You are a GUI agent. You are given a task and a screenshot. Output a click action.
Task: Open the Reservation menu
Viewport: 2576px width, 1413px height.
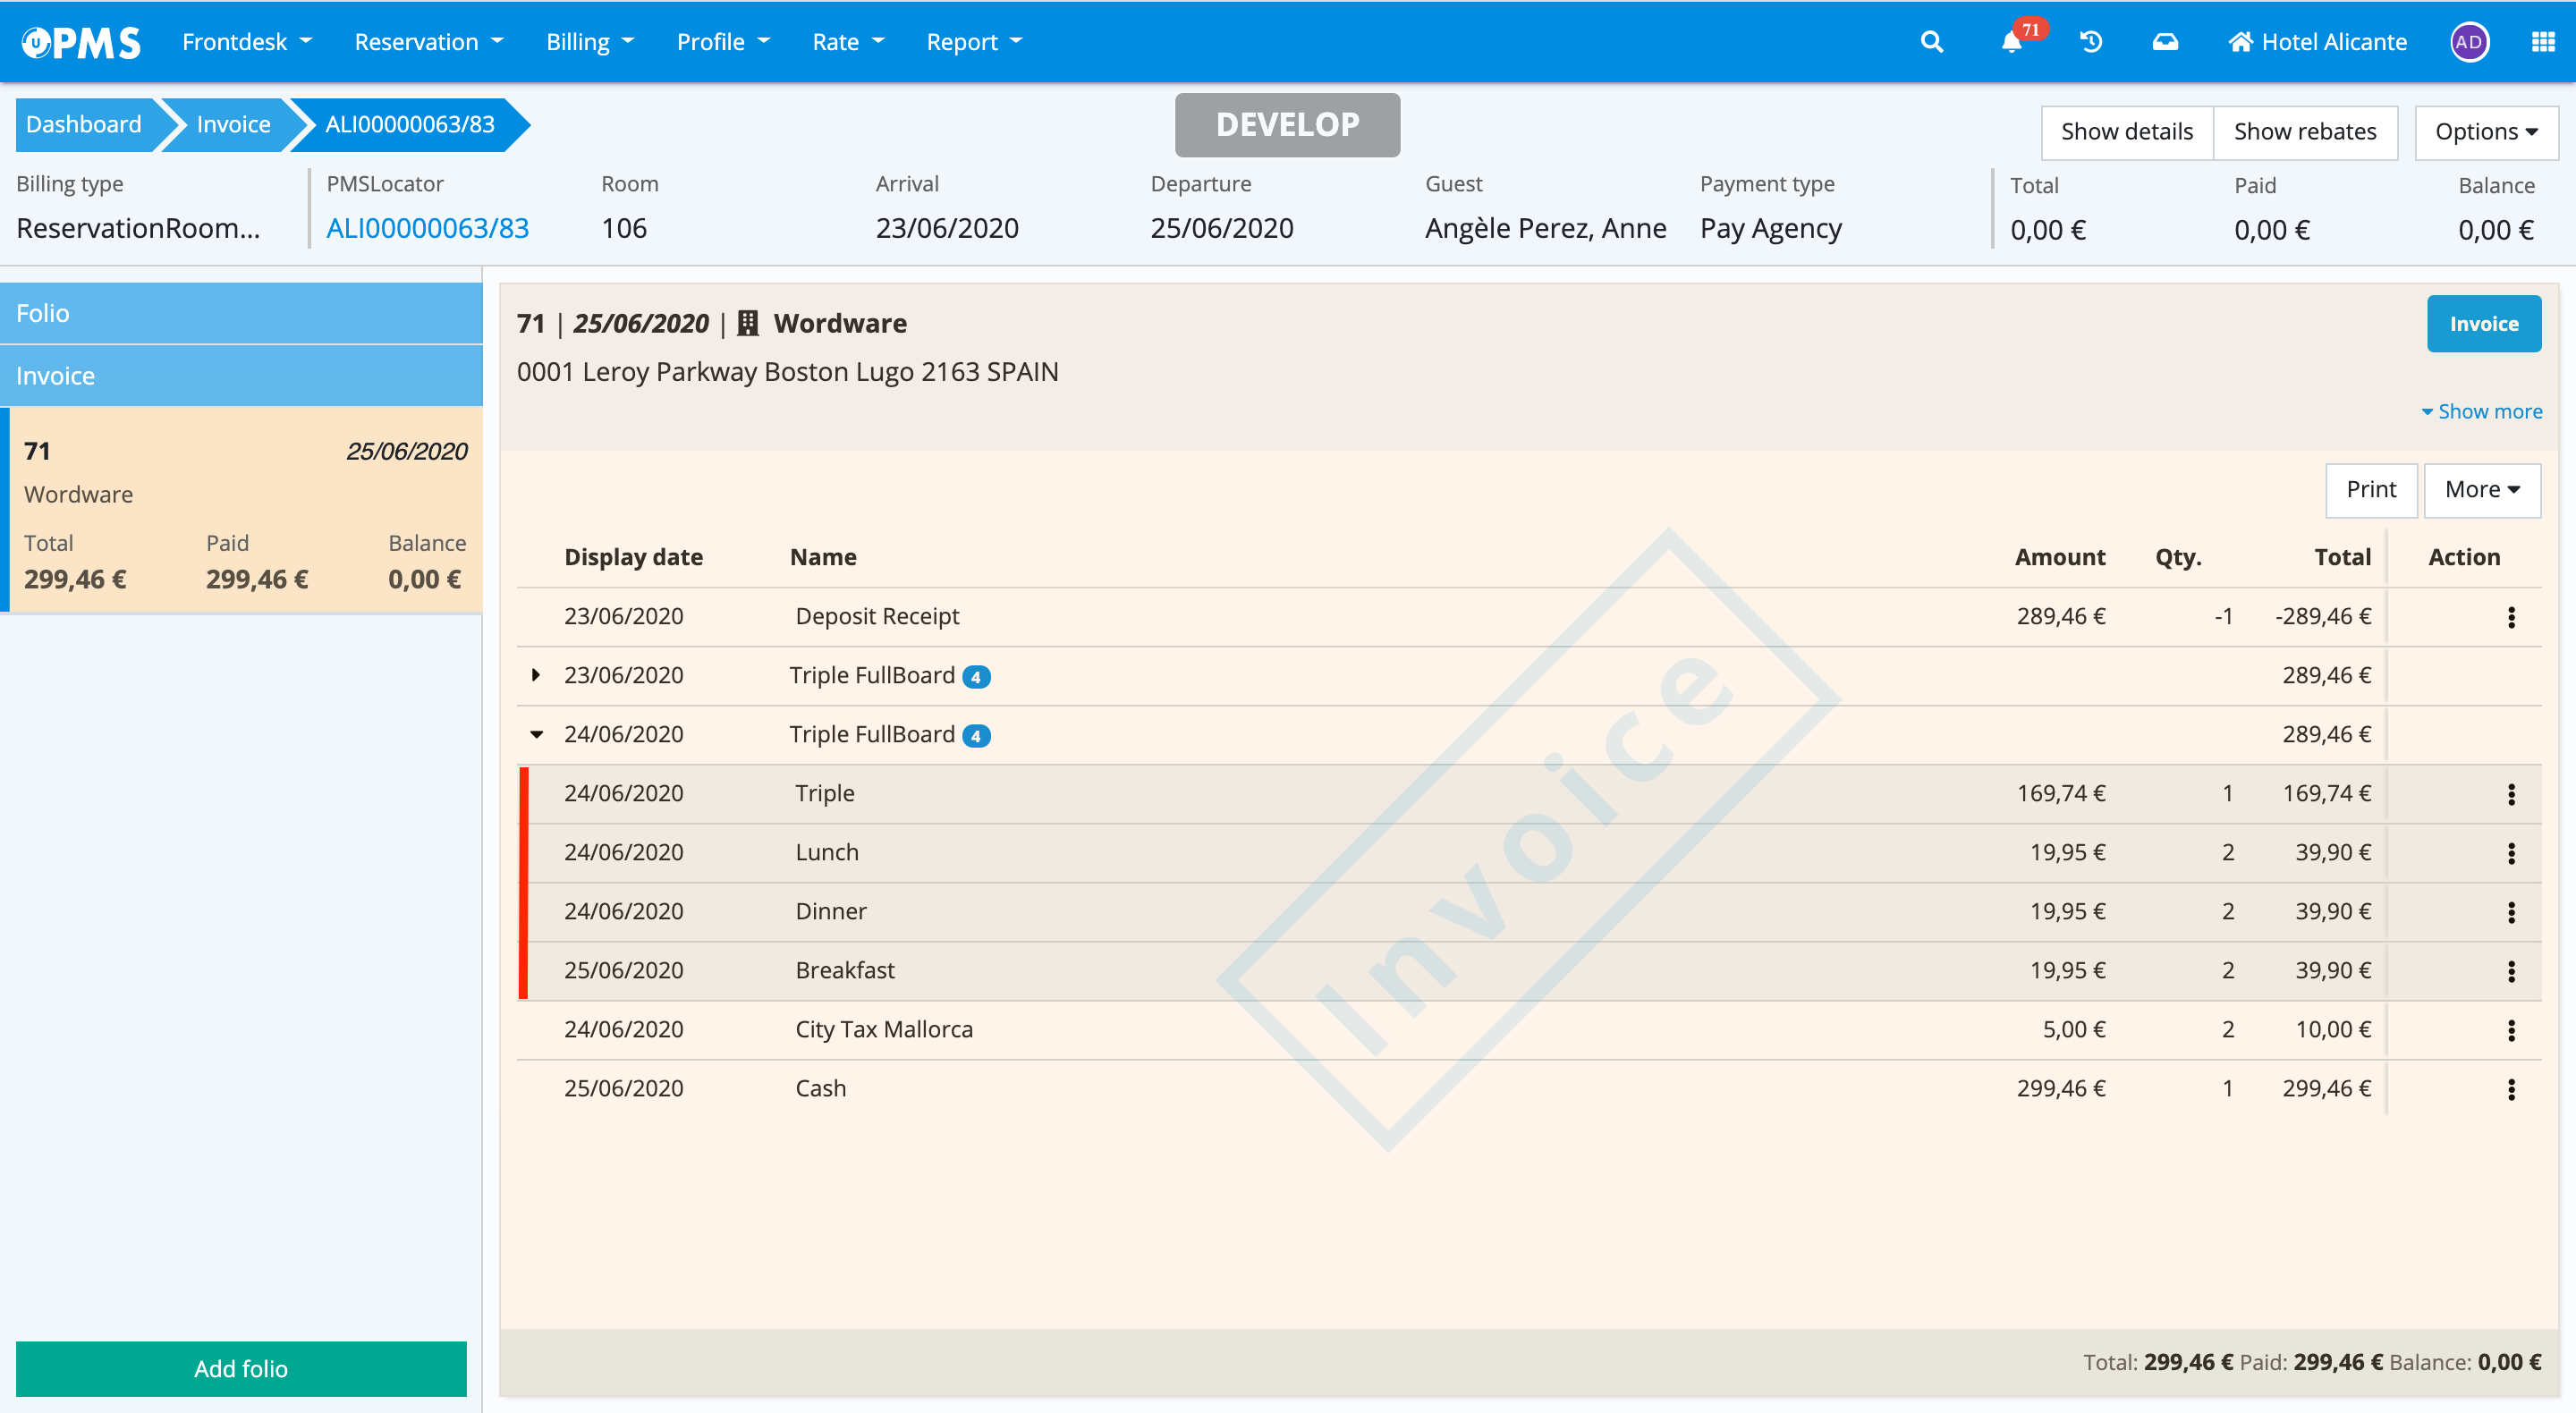(428, 42)
